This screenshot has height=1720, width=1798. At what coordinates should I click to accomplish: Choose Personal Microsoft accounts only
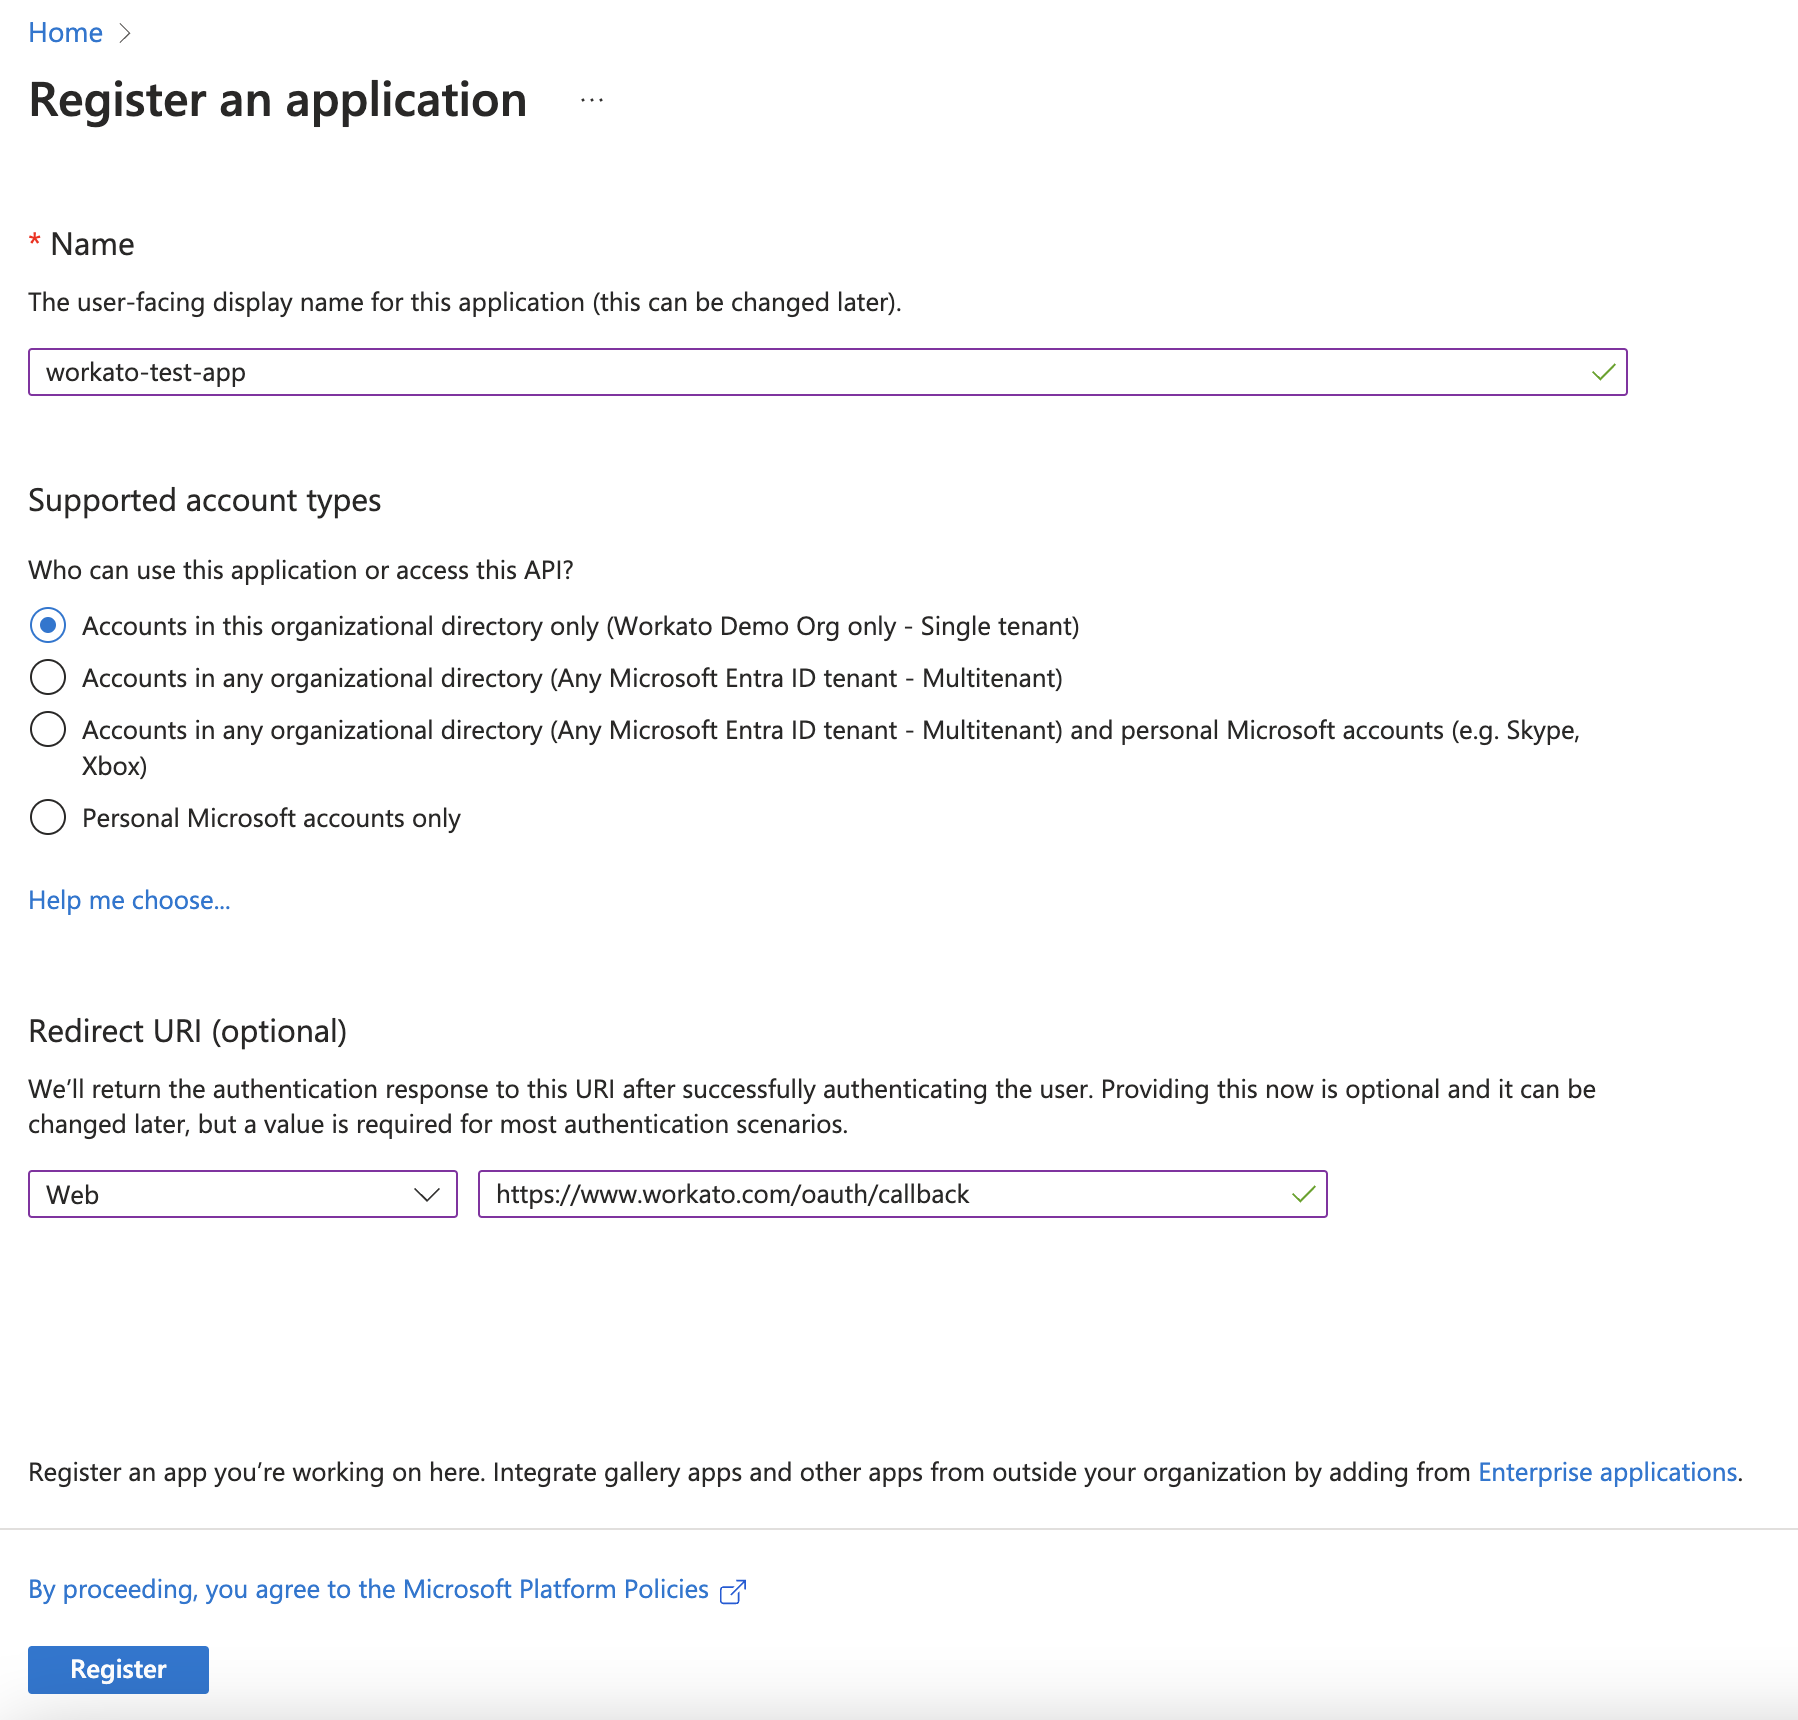coord(47,817)
